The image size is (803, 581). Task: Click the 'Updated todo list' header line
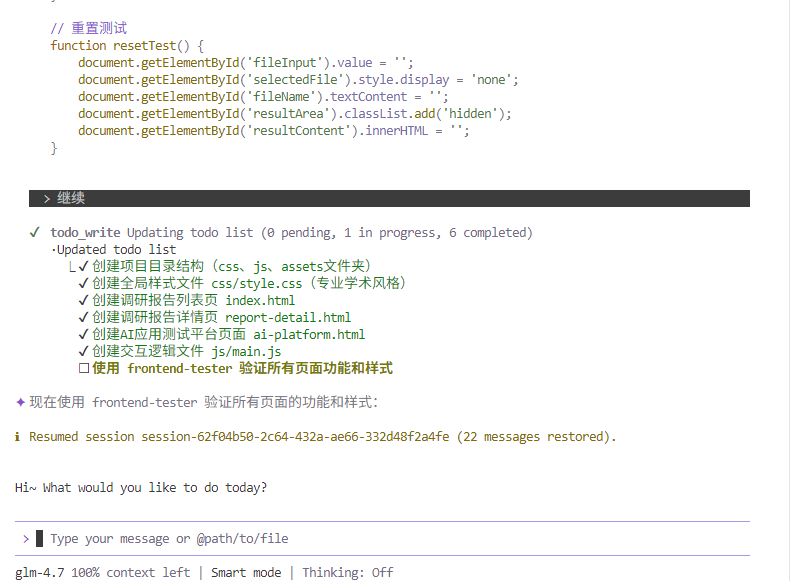[x=116, y=250]
